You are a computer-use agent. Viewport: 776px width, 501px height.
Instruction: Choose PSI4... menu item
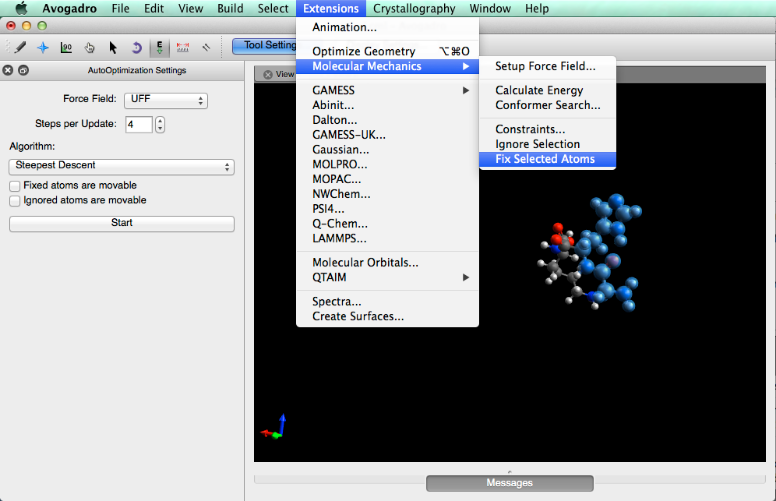pos(388,209)
